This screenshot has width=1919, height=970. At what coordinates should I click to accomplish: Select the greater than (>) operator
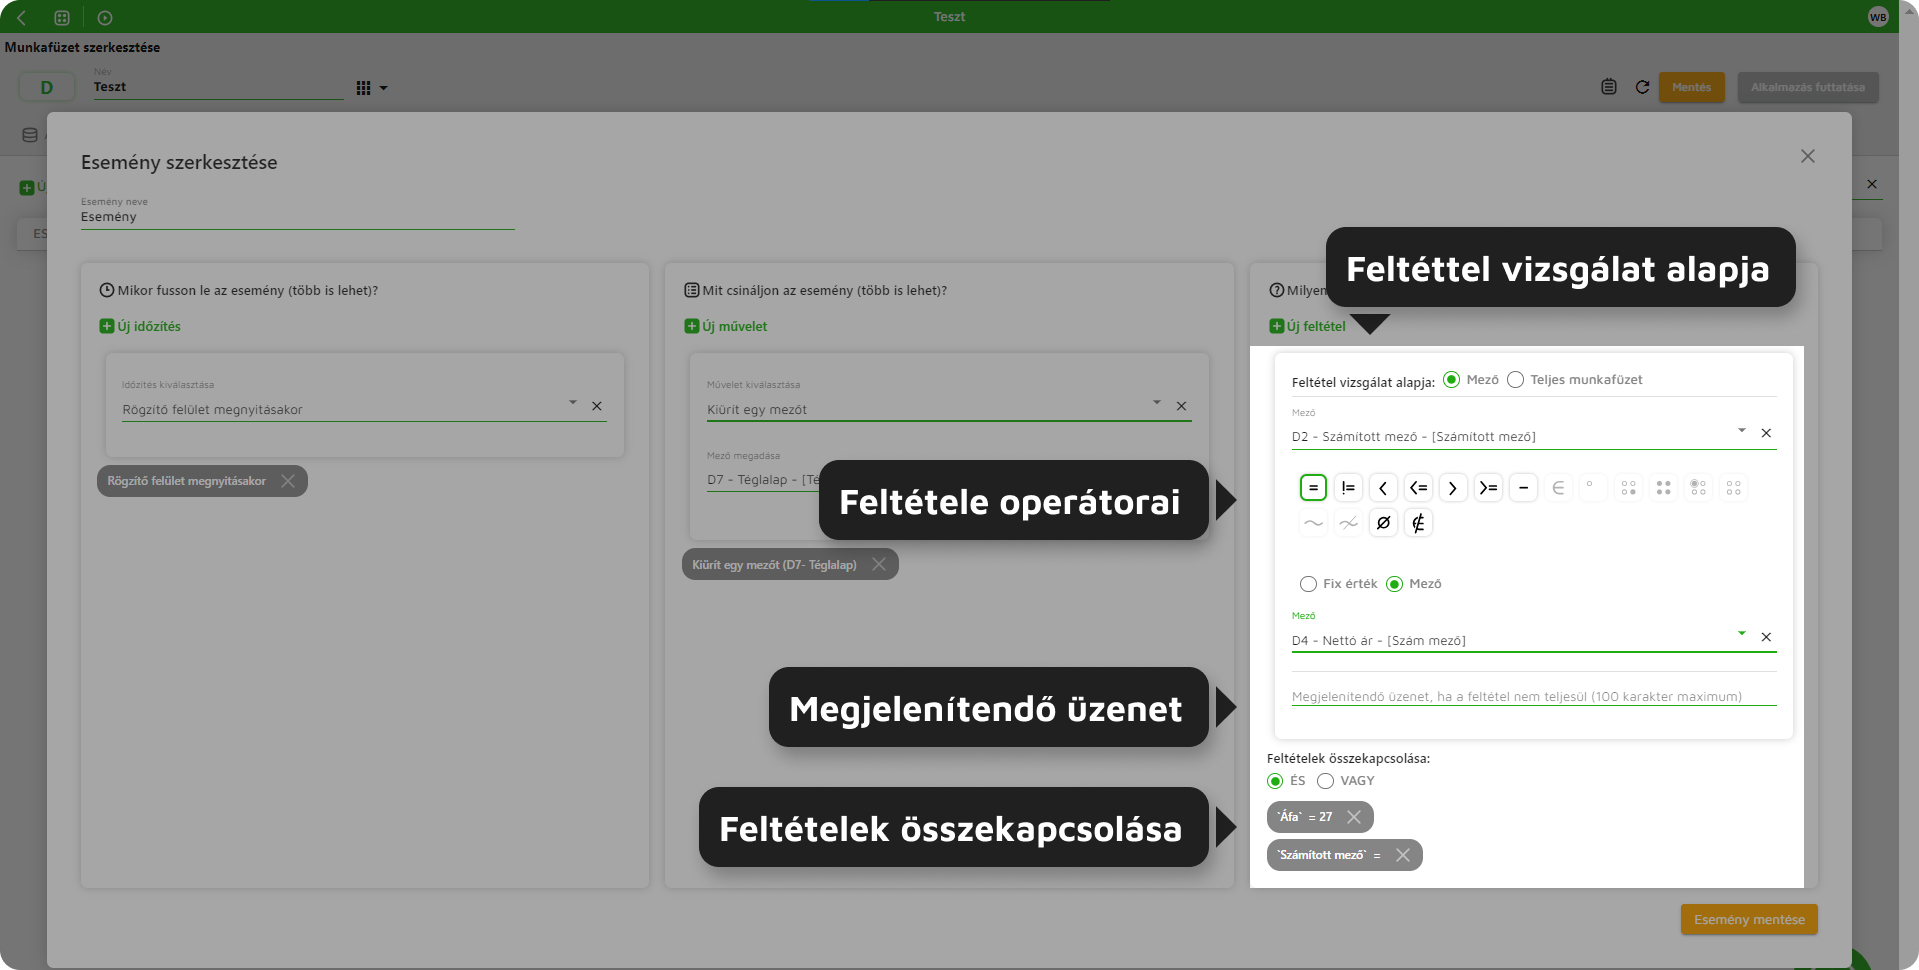click(x=1453, y=488)
